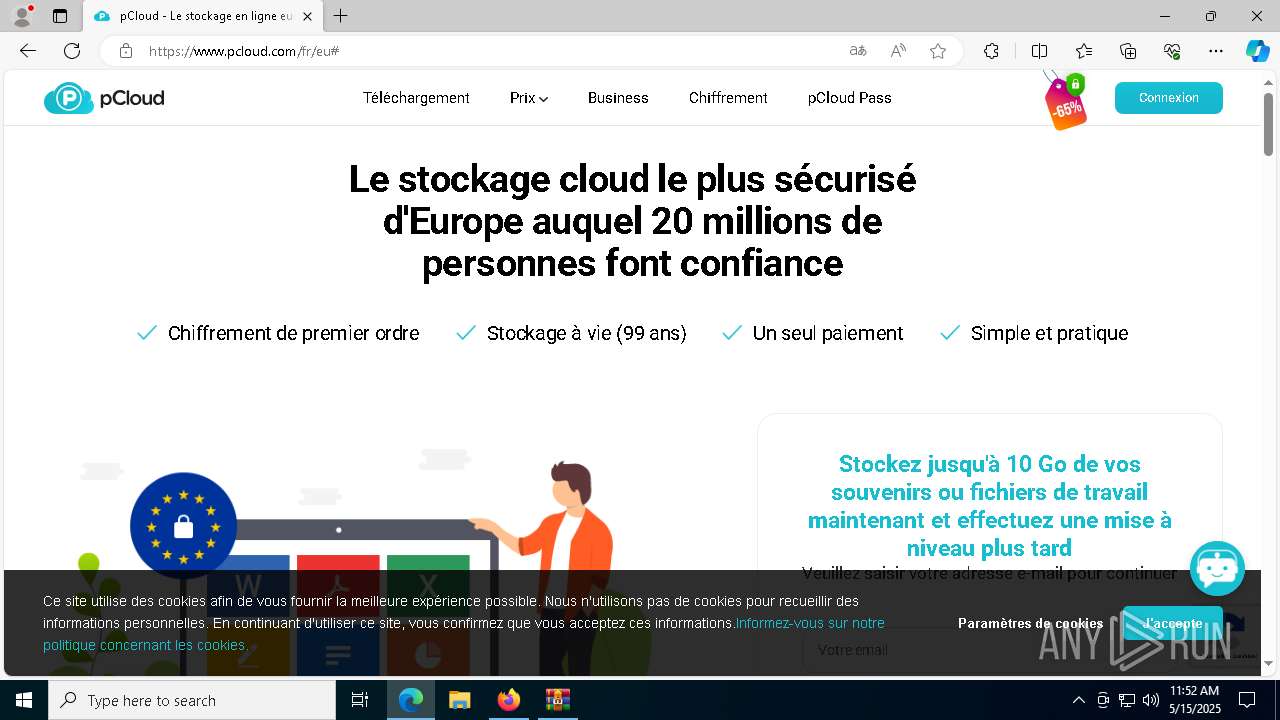Open the Favorites list
This screenshot has height=720, width=1280.
[x=1084, y=51]
